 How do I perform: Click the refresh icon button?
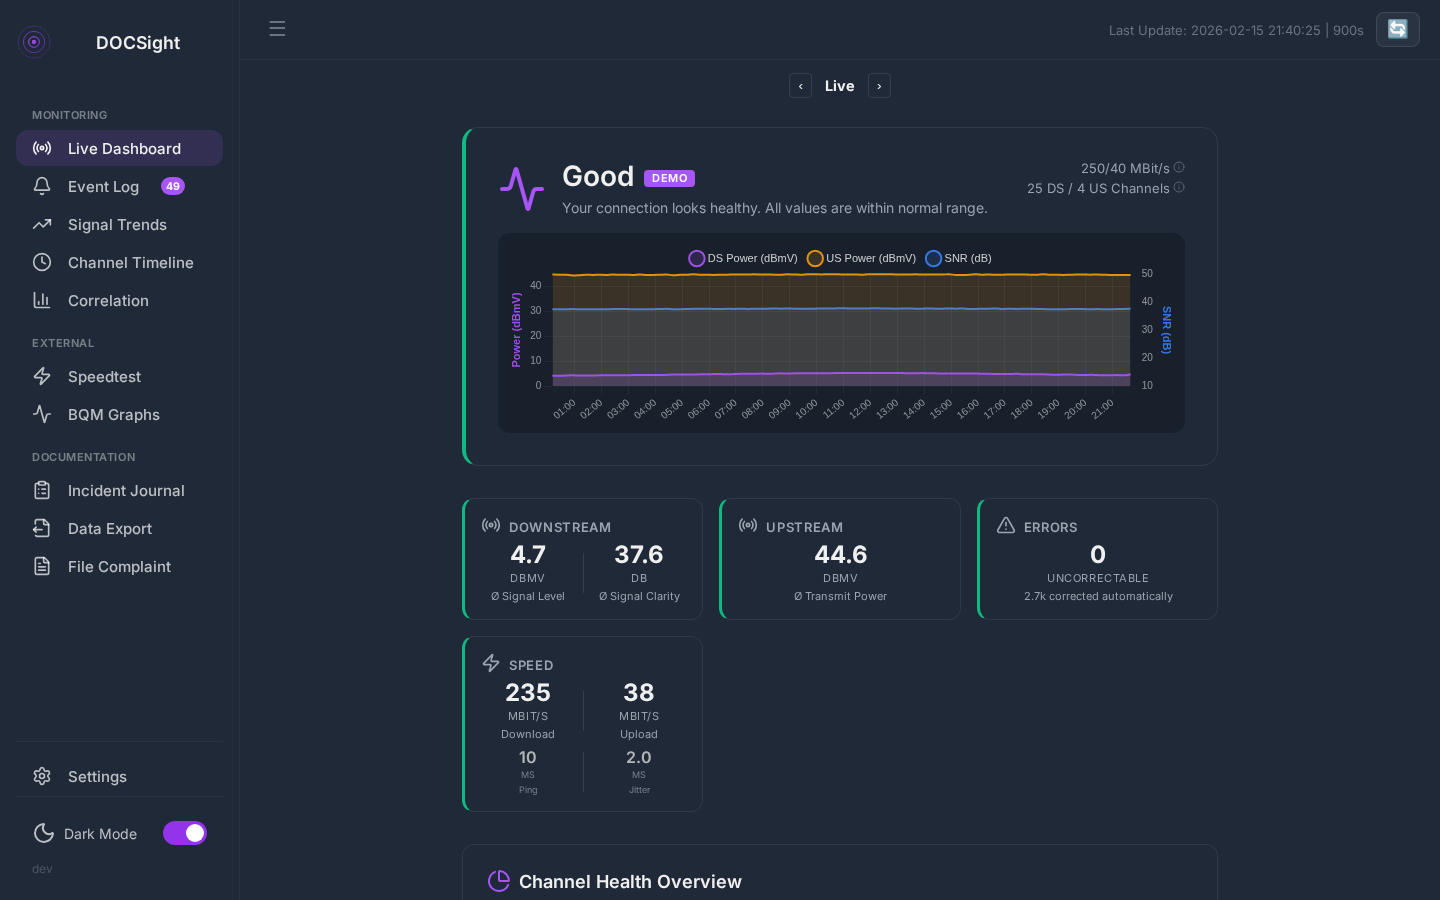pos(1397,30)
